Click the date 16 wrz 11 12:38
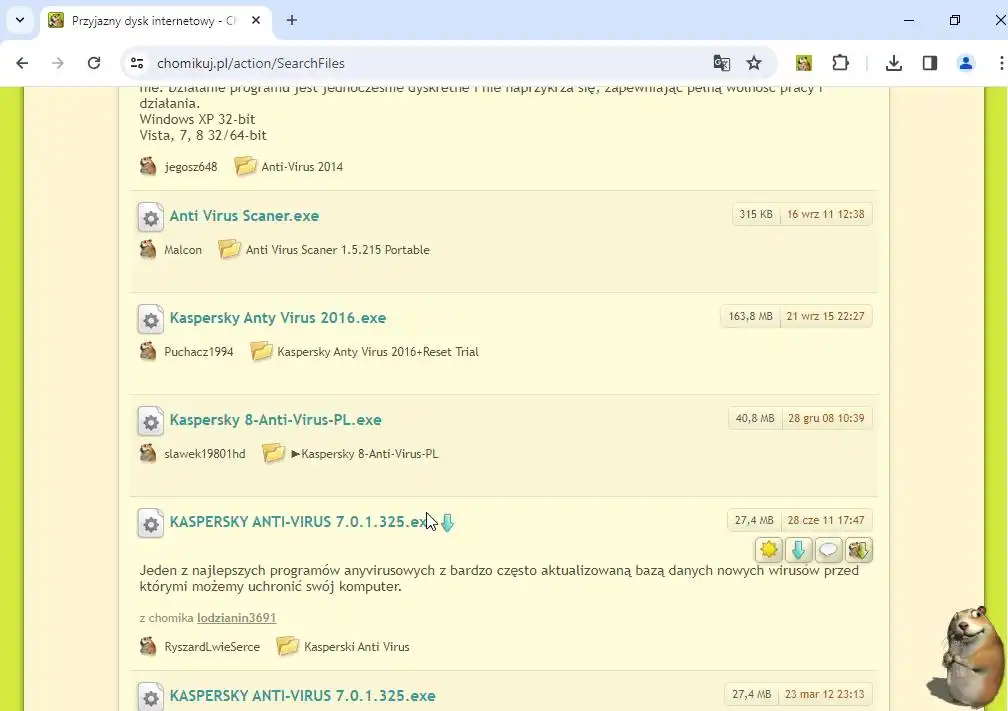 pos(825,214)
